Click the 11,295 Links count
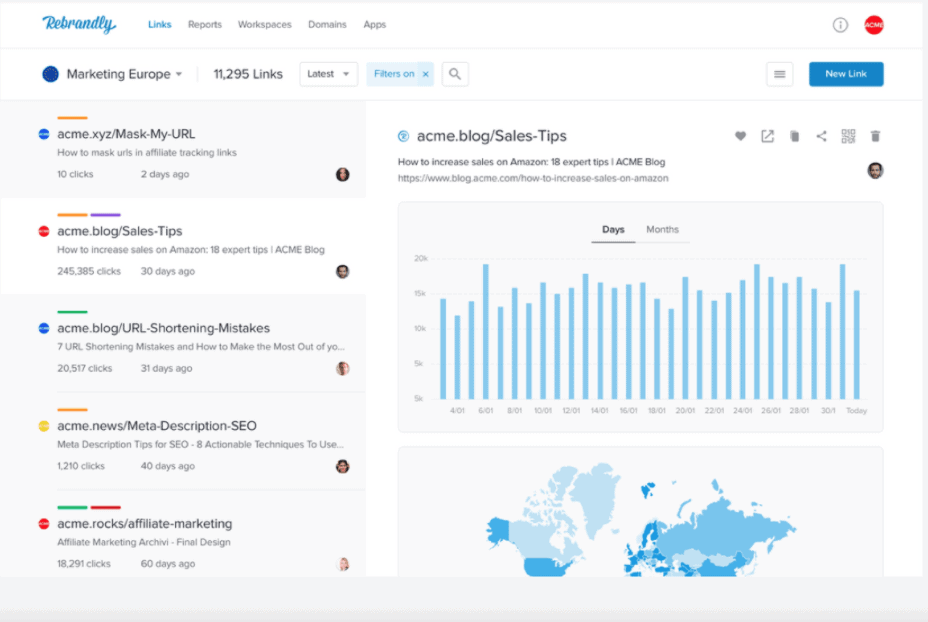This screenshot has width=928, height=622. pyautogui.click(x=248, y=74)
